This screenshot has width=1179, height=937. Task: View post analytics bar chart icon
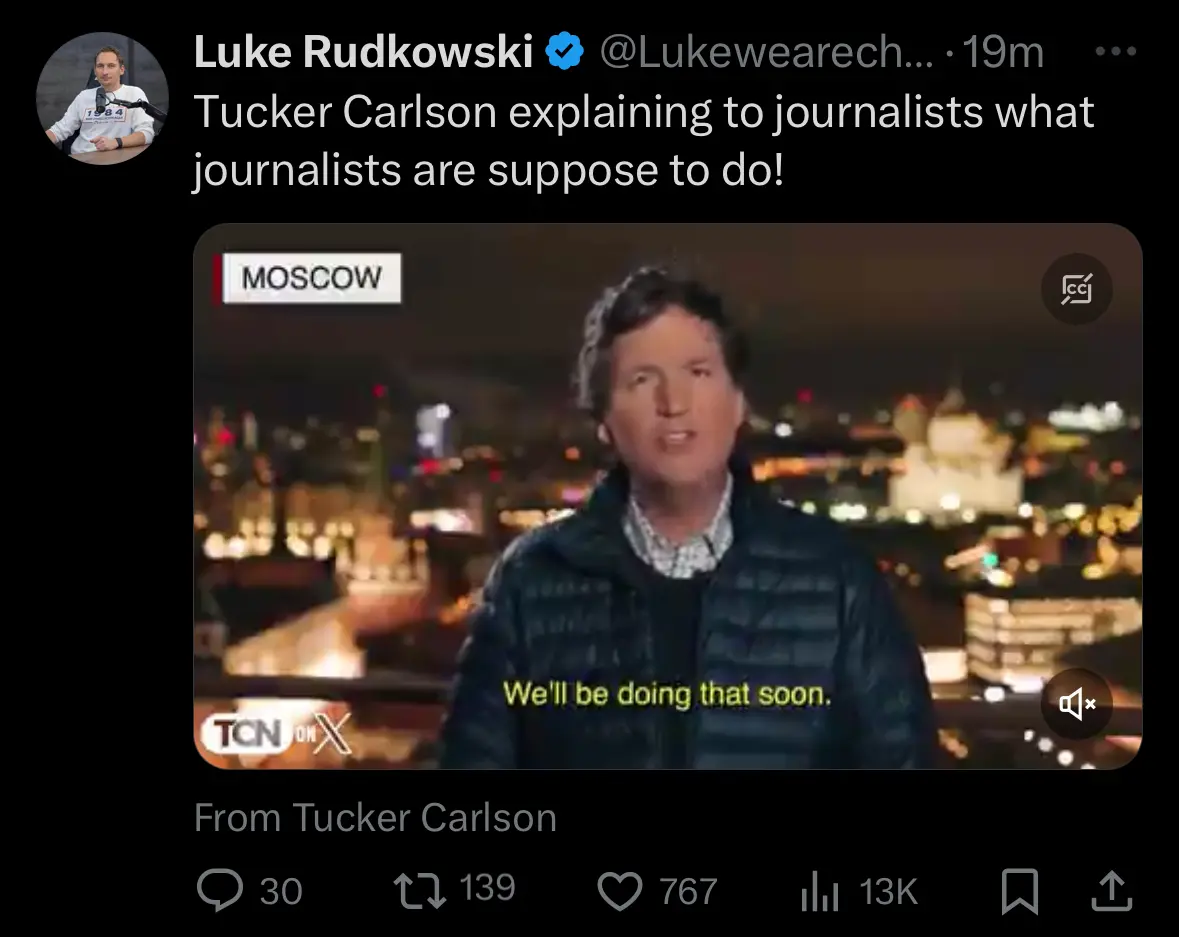pyautogui.click(x=820, y=891)
